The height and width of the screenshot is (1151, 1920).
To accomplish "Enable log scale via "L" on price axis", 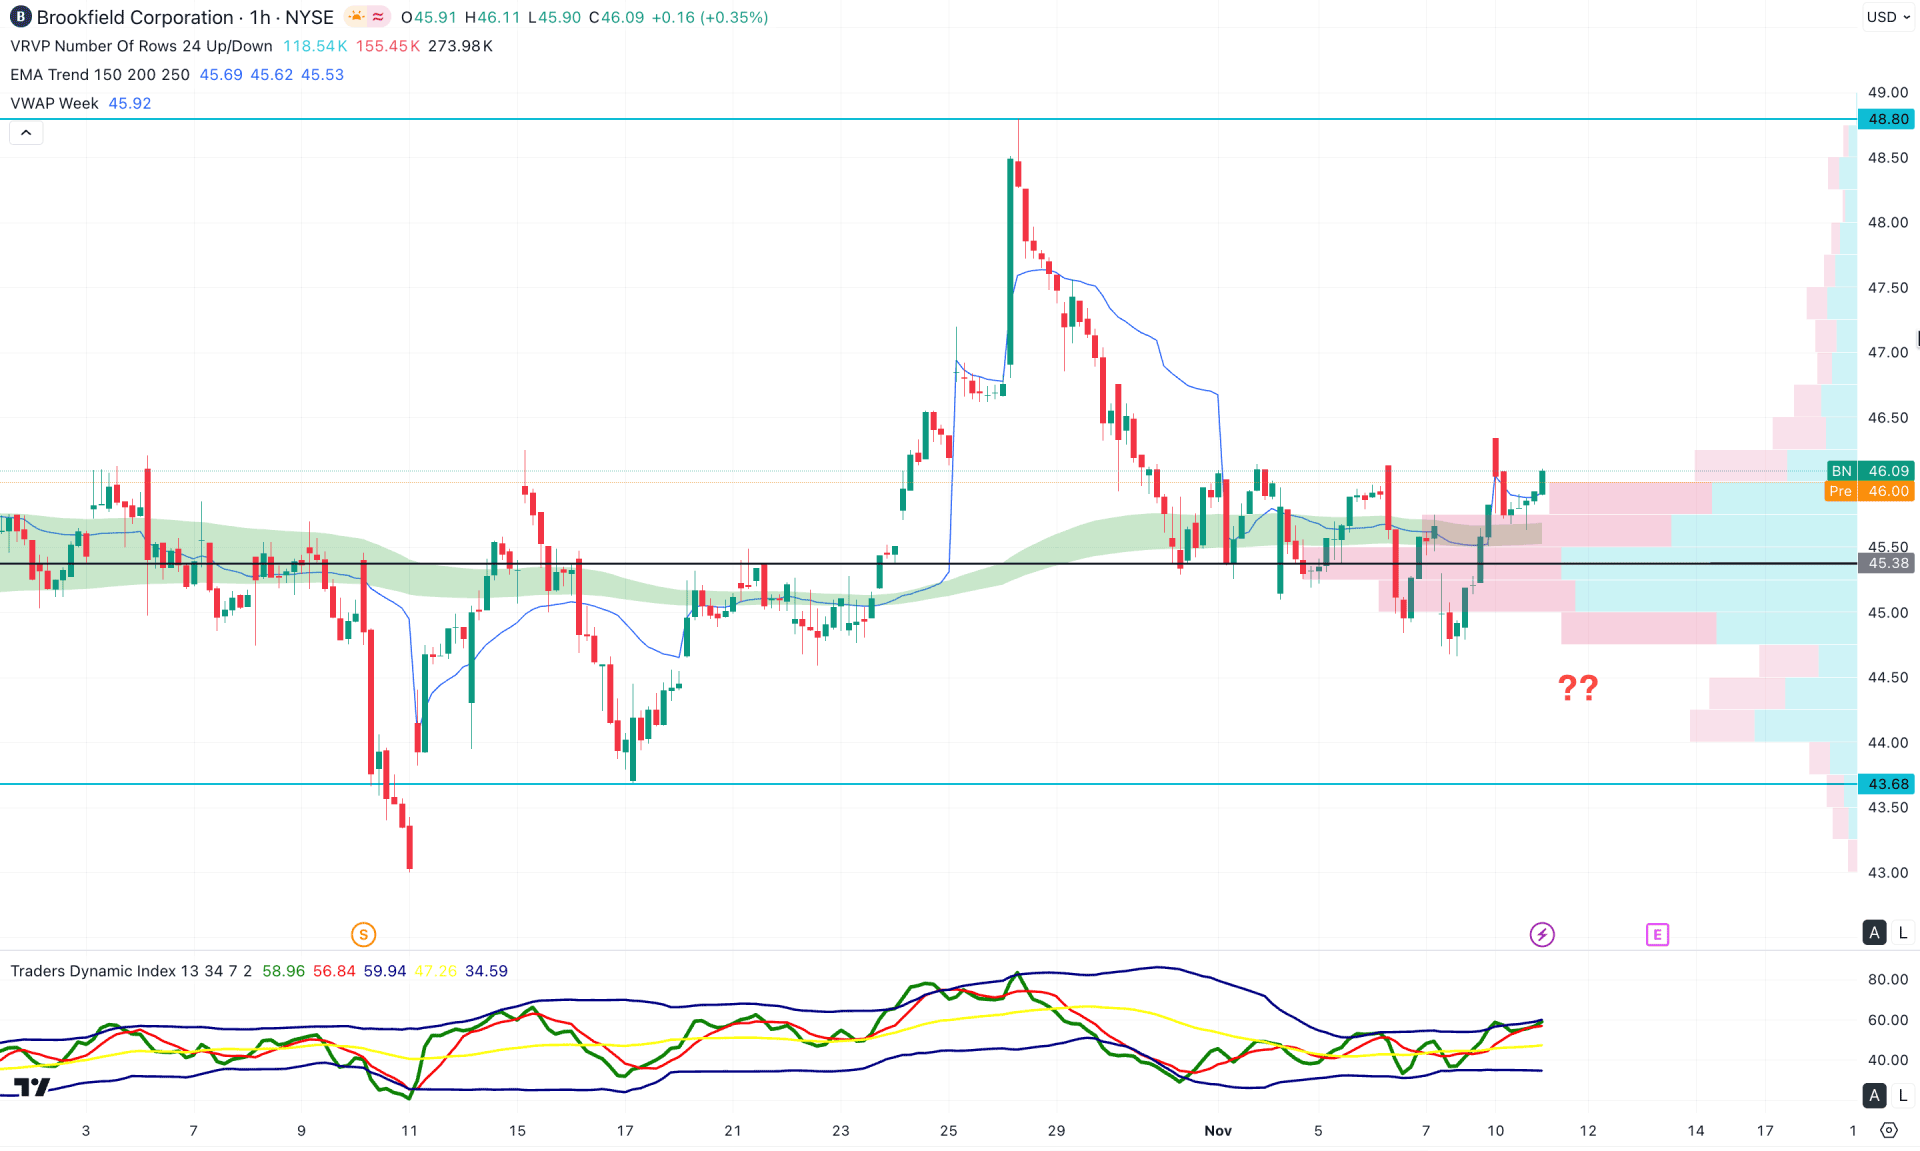I will (1902, 932).
